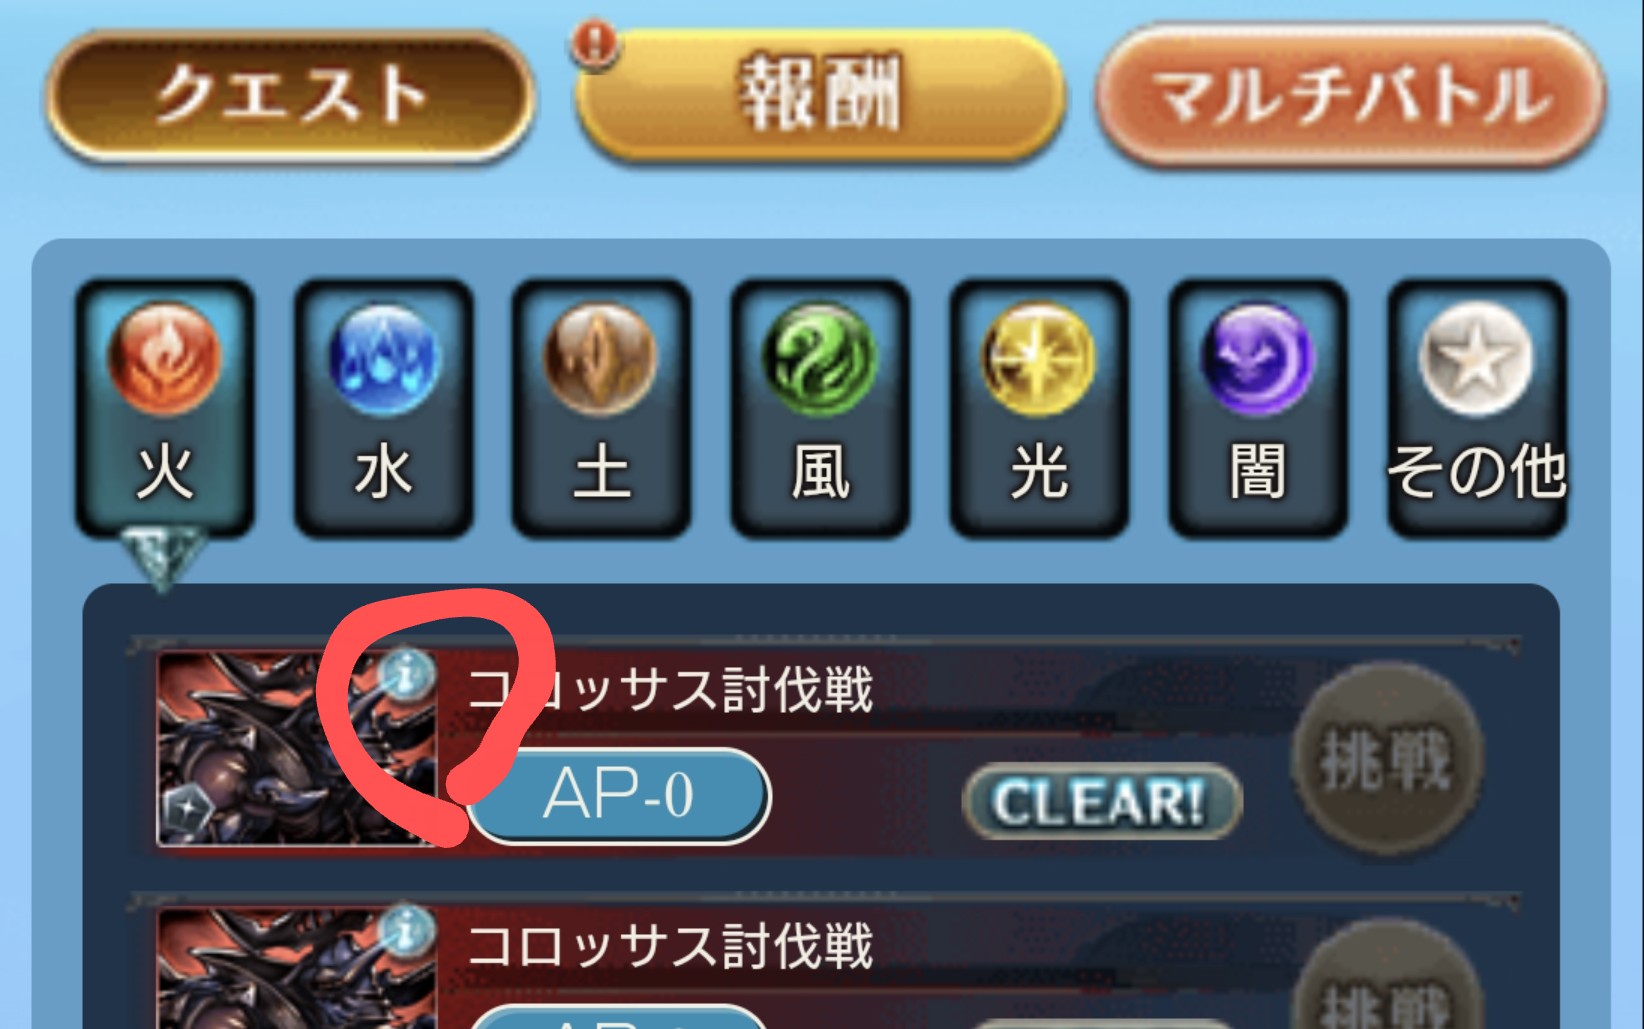1644x1029 pixels.
Task: Select the light element orb icon
Action: click(1039, 359)
